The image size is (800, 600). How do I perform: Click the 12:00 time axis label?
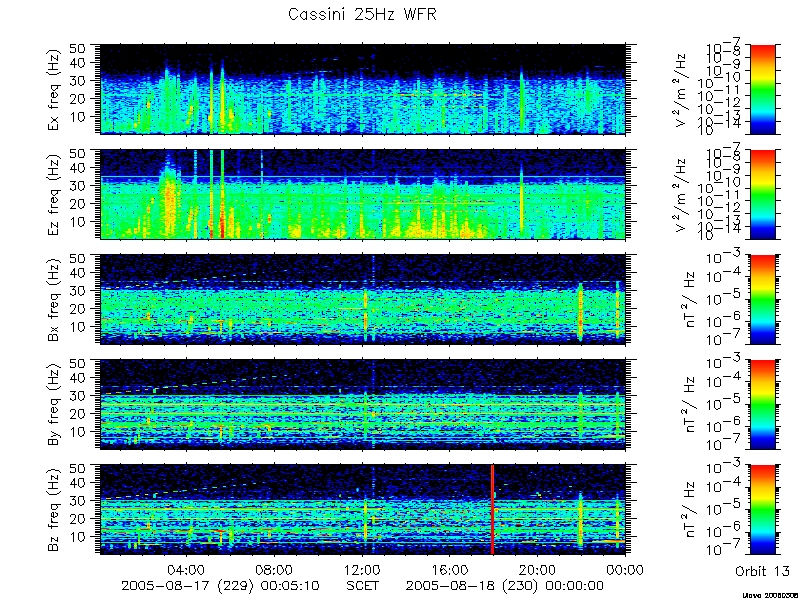tap(363, 569)
